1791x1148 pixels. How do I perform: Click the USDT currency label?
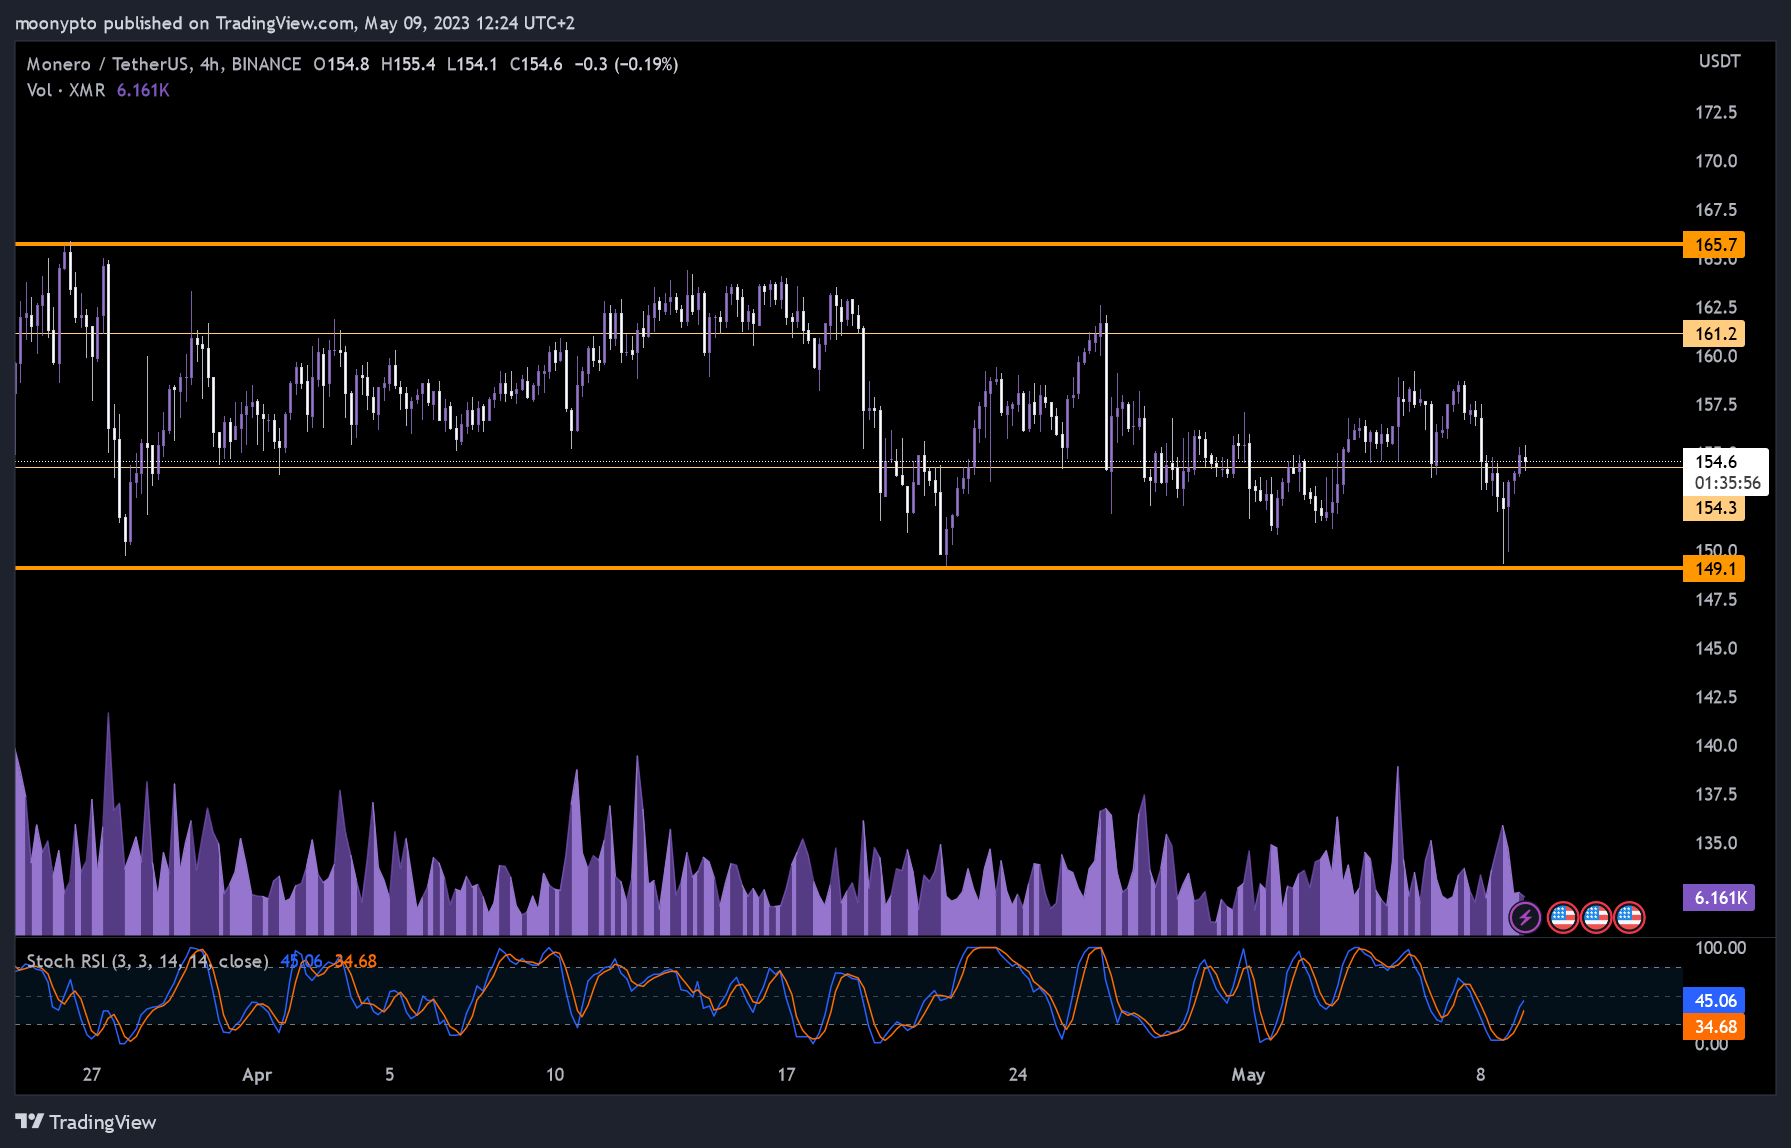[x=1719, y=61]
